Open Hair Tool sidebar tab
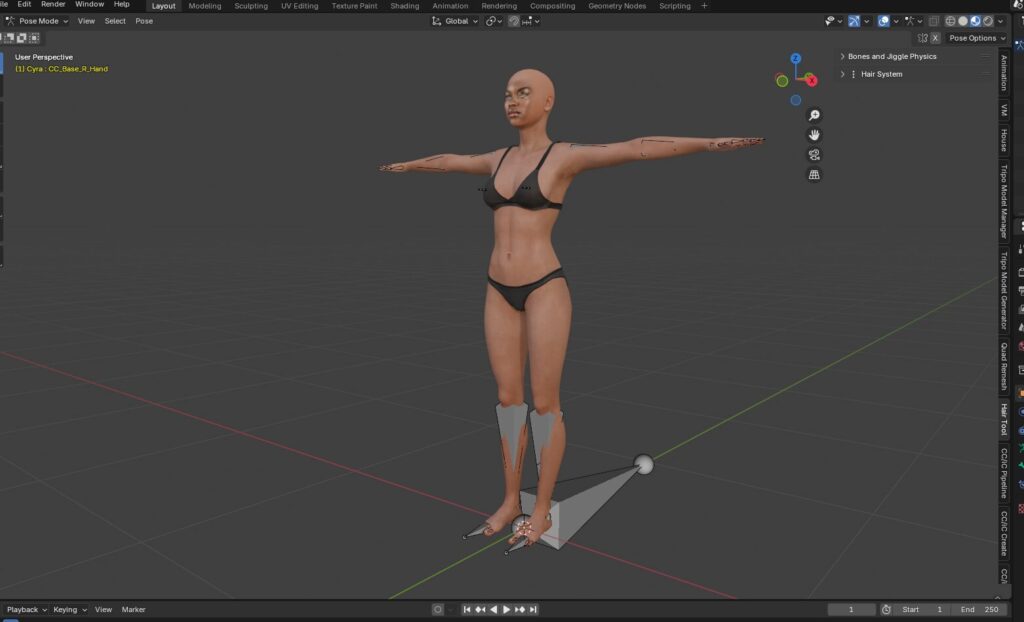Image resolution: width=1024 pixels, height=622 pixels. (x=1004, y=419)
